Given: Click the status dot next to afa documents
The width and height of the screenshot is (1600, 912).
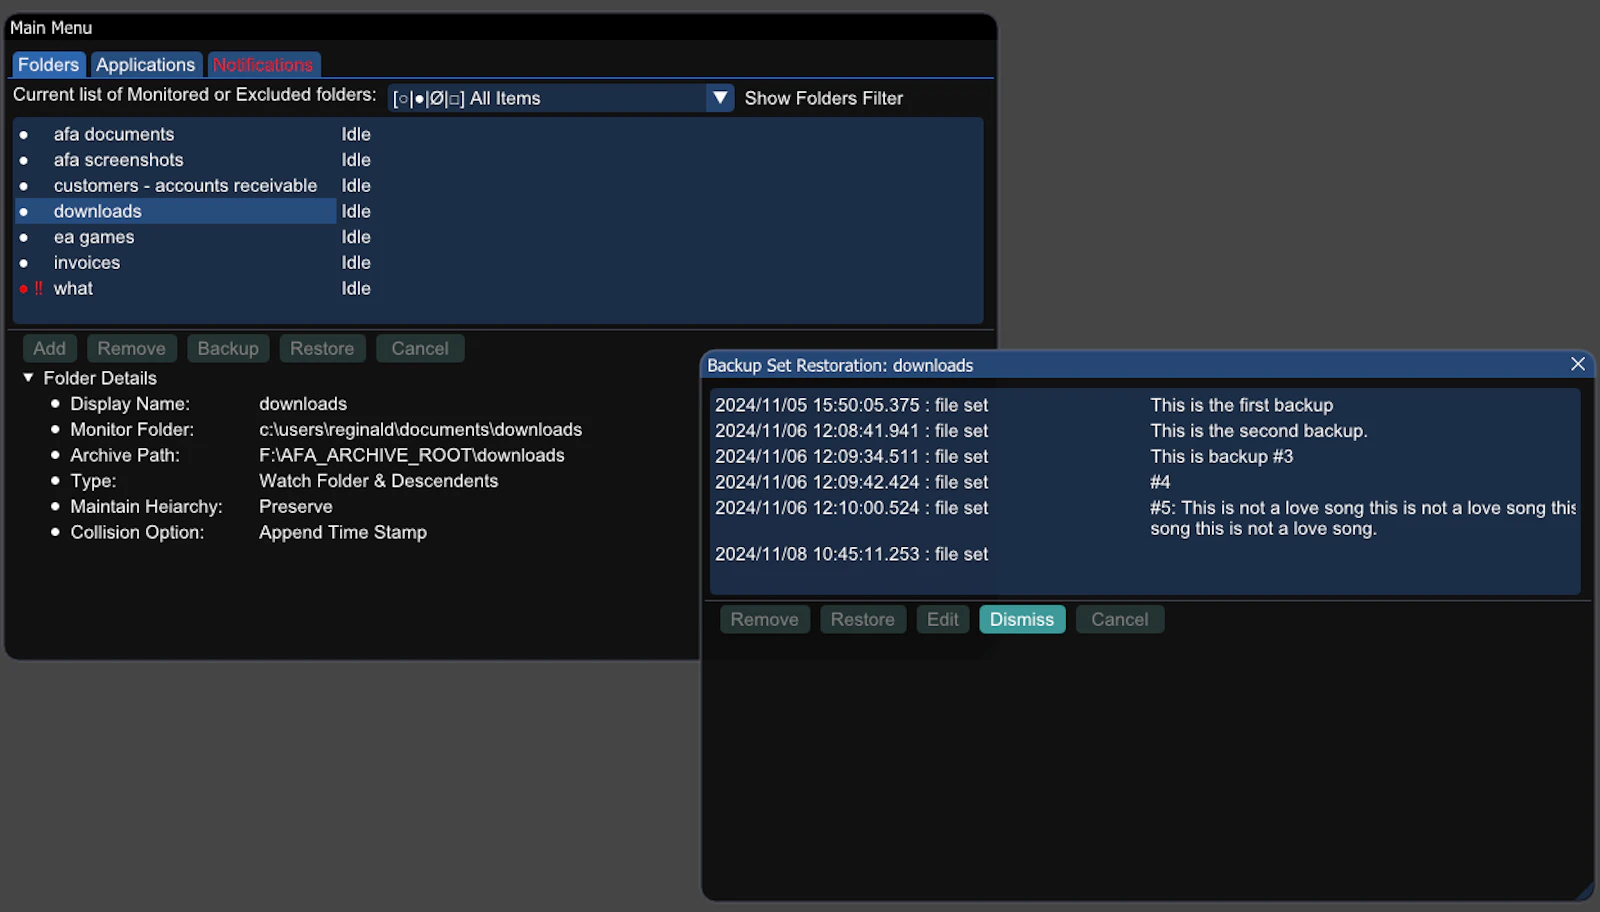Looking at the screenshot, I should click(24, 135).
